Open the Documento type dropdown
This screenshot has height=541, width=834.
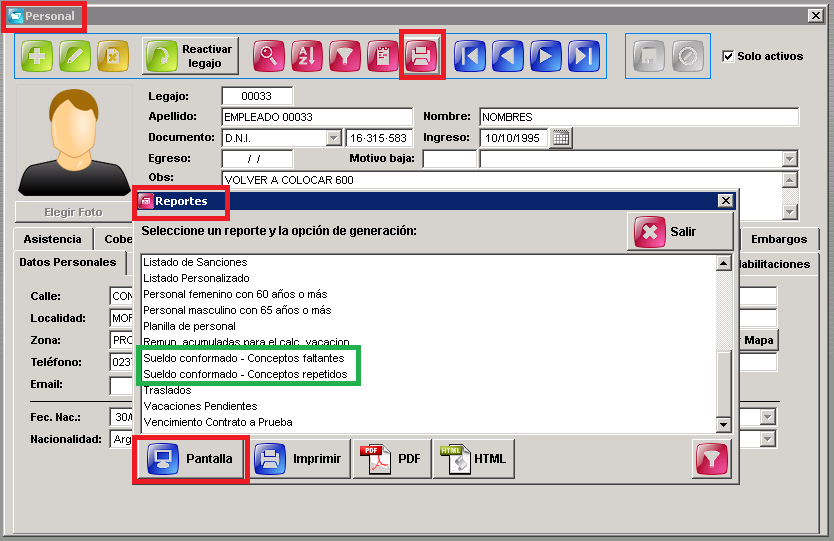tap(333, 138)
